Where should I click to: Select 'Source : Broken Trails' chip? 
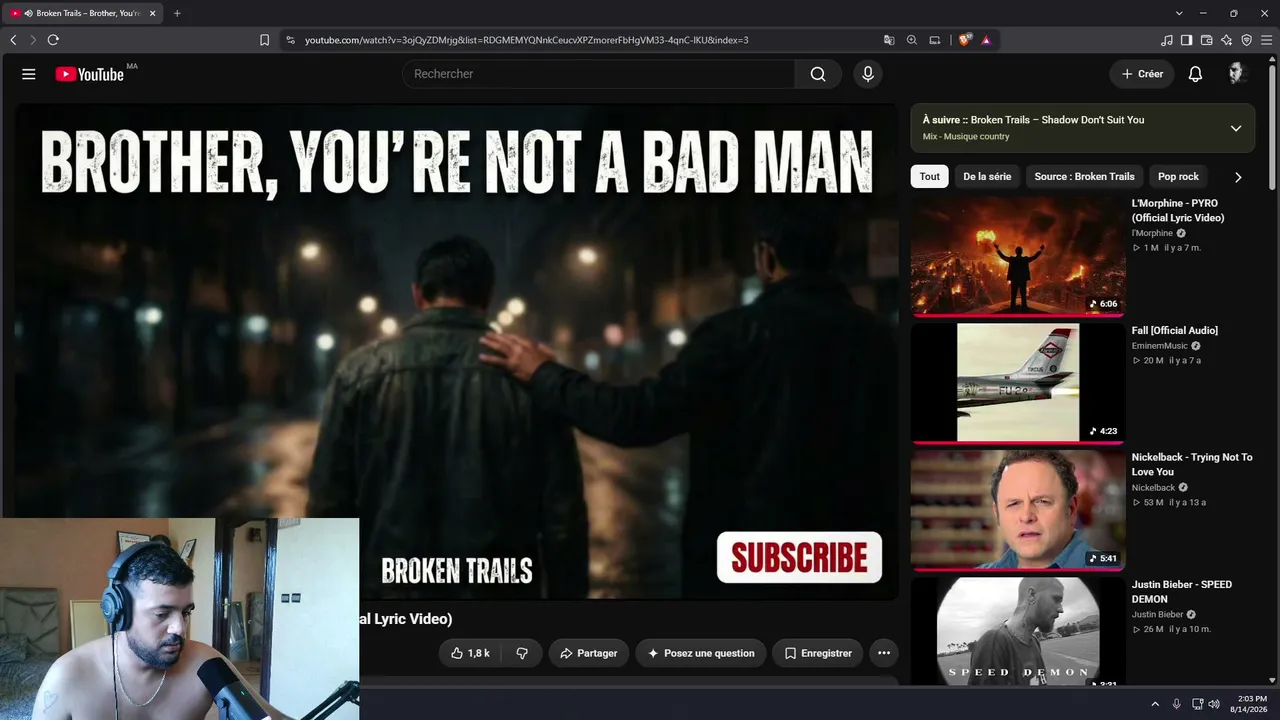1084,177
